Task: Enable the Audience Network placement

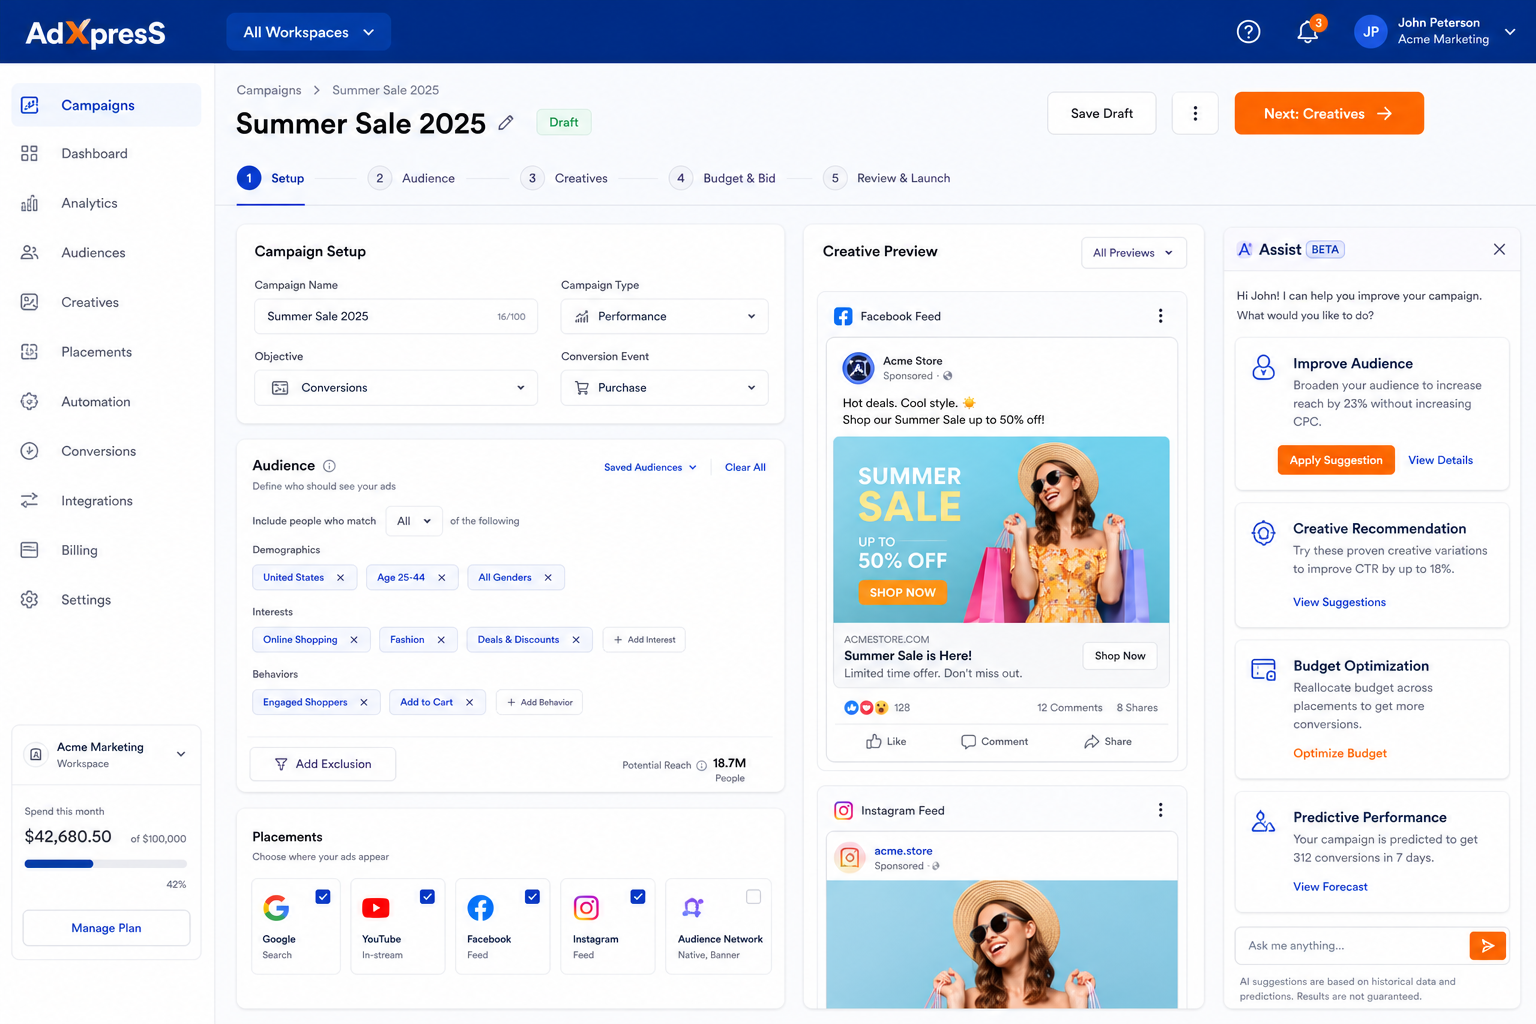Action: coord(753,897)
